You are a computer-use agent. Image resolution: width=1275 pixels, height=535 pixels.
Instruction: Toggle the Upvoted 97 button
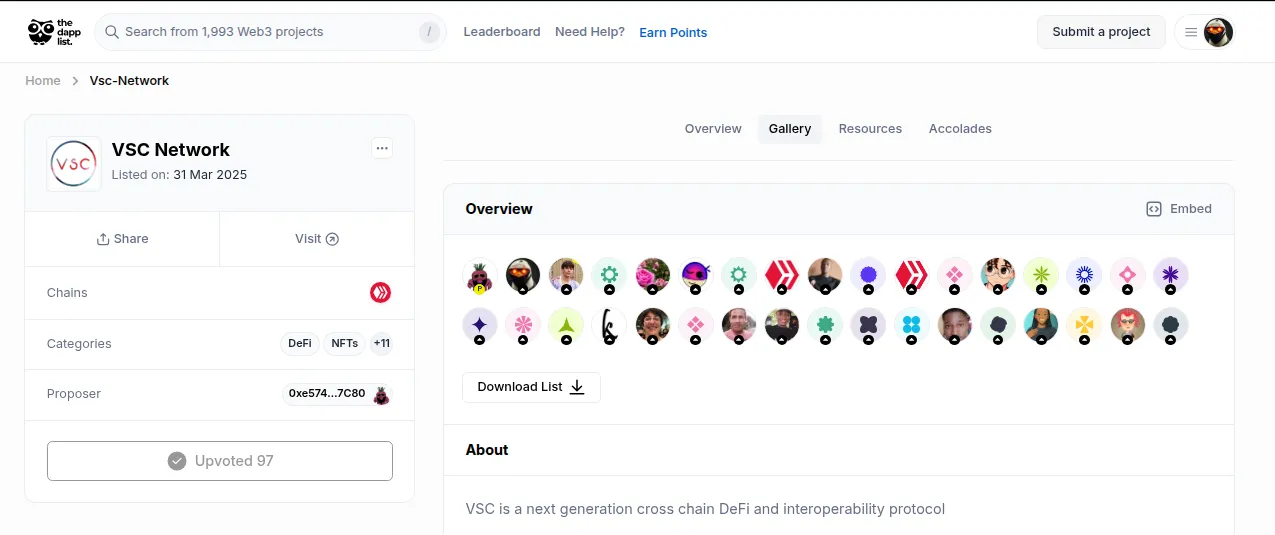(220, 461)
